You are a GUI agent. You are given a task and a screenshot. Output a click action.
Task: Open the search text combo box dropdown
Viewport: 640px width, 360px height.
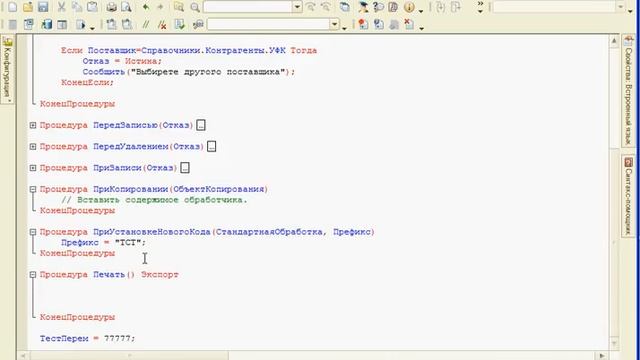[297, 7]
